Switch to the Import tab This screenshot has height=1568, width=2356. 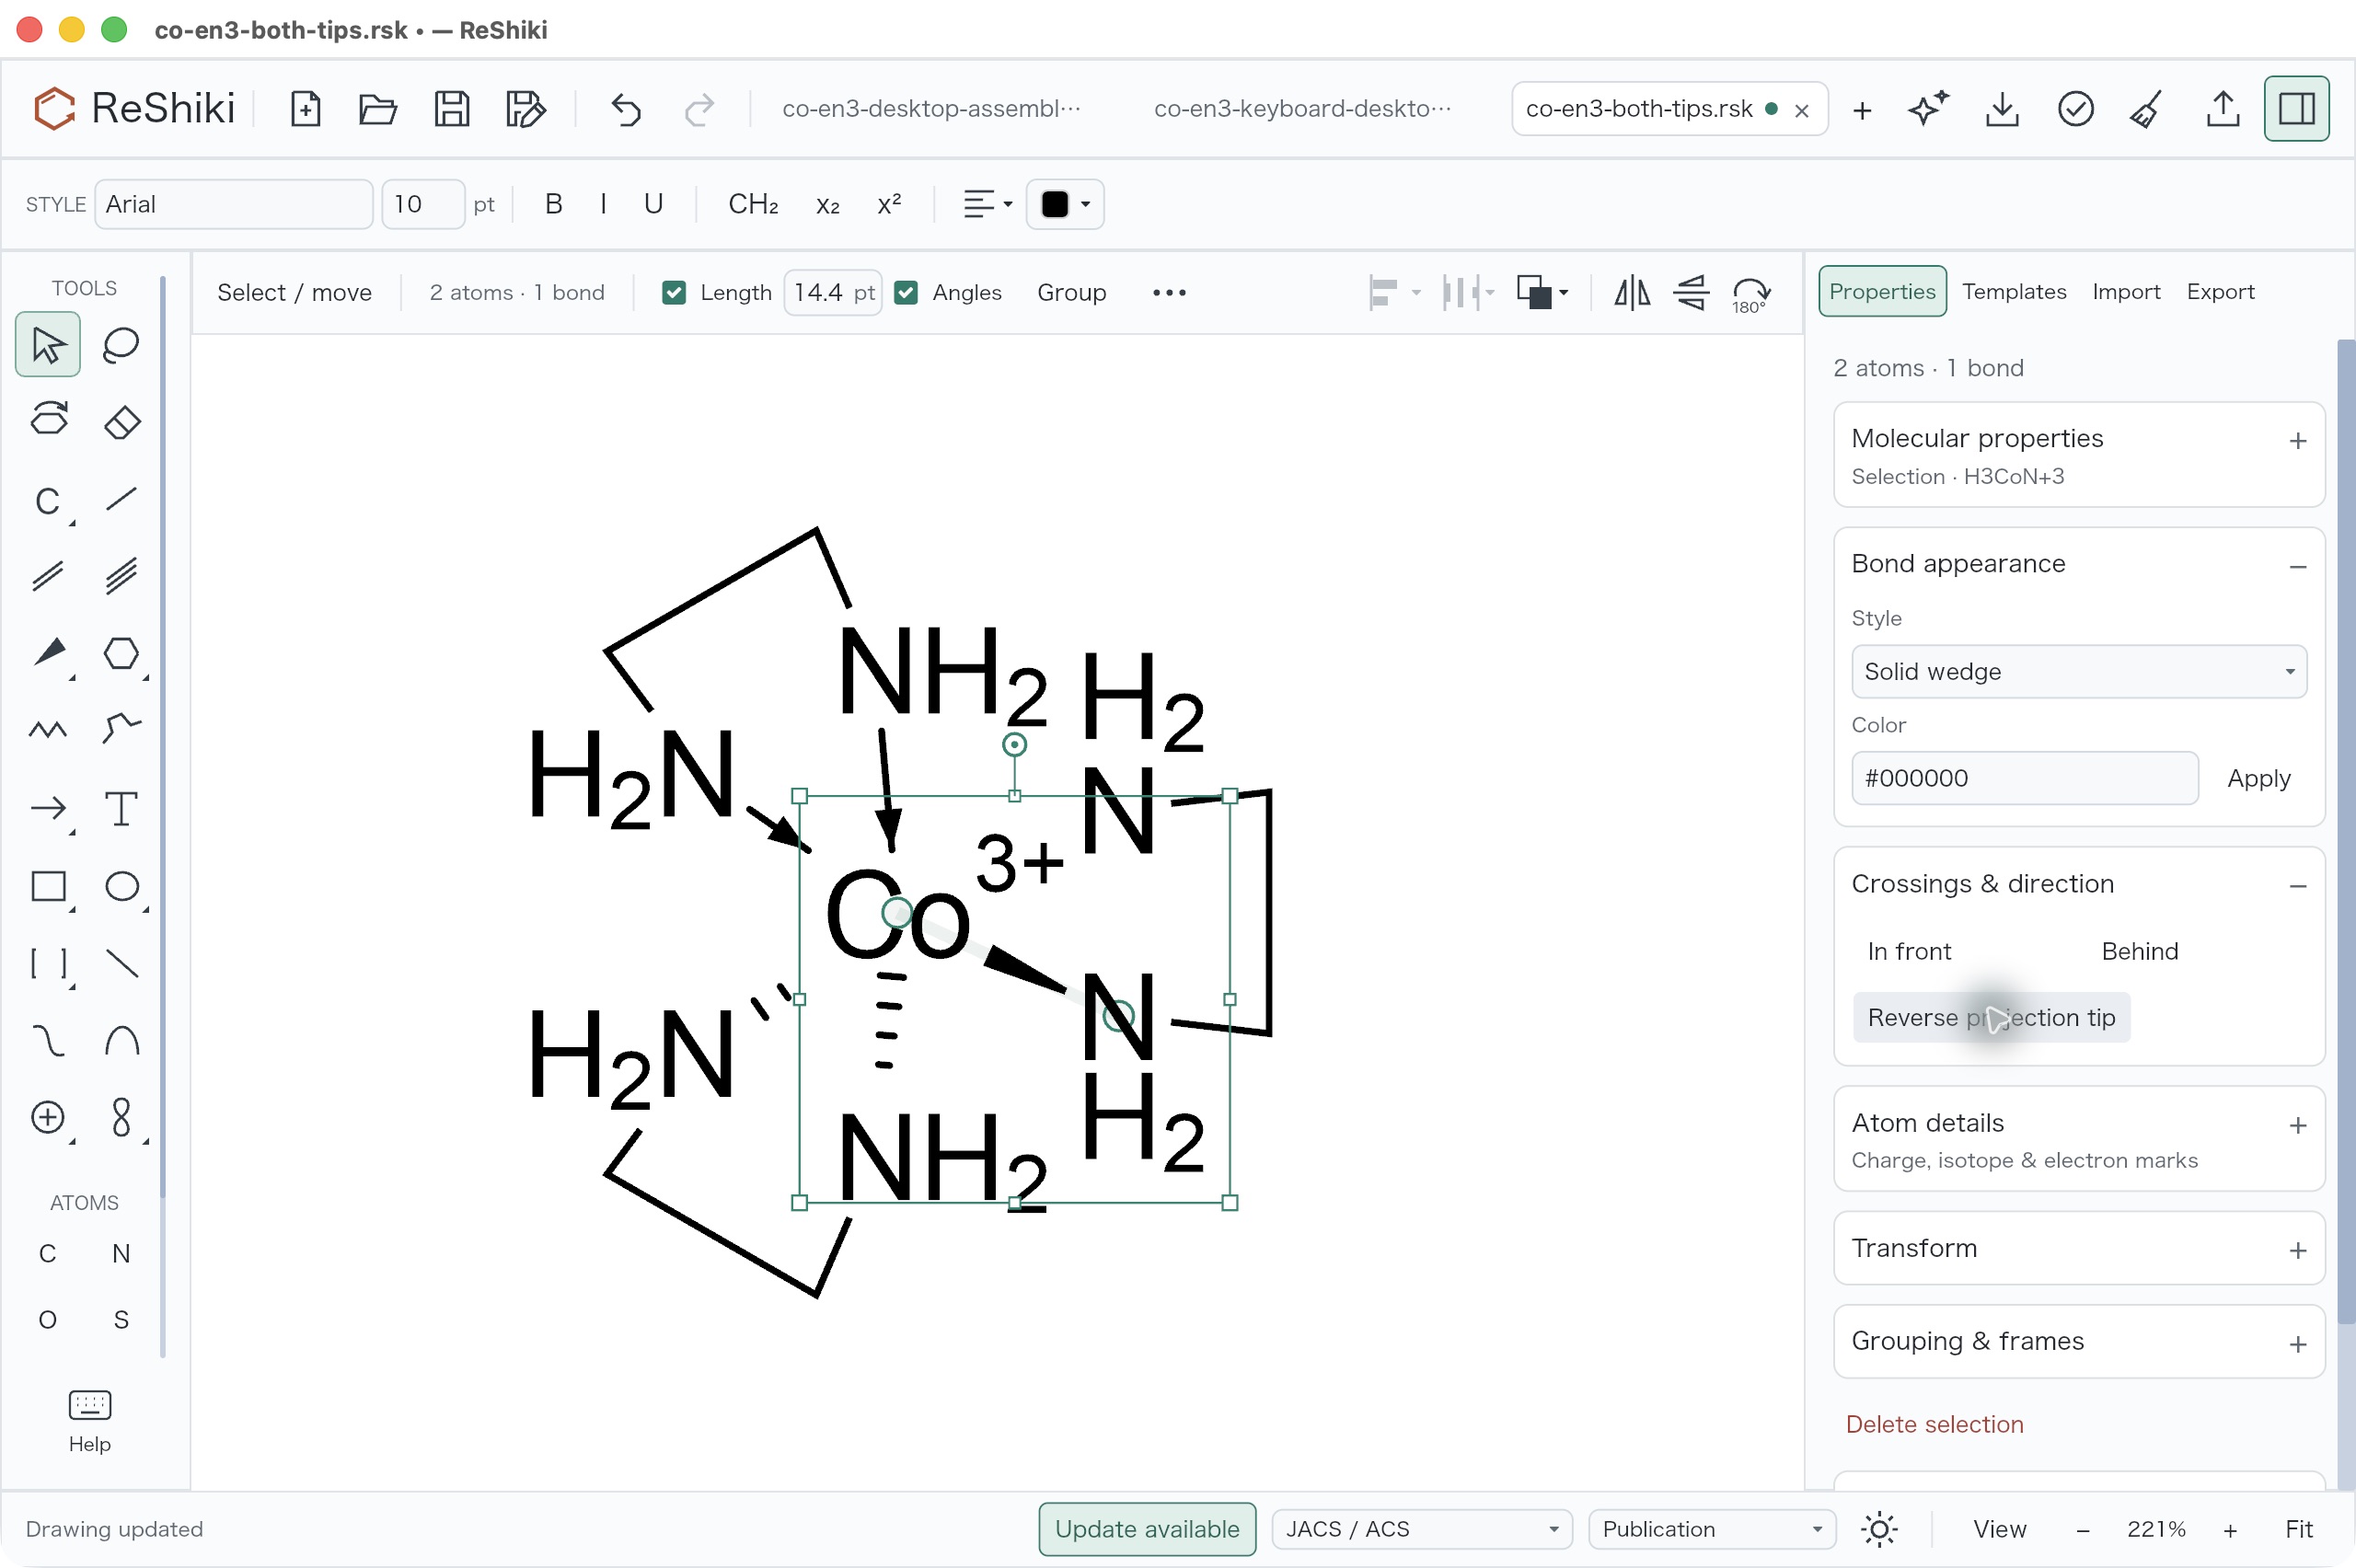click(2125, 292)
